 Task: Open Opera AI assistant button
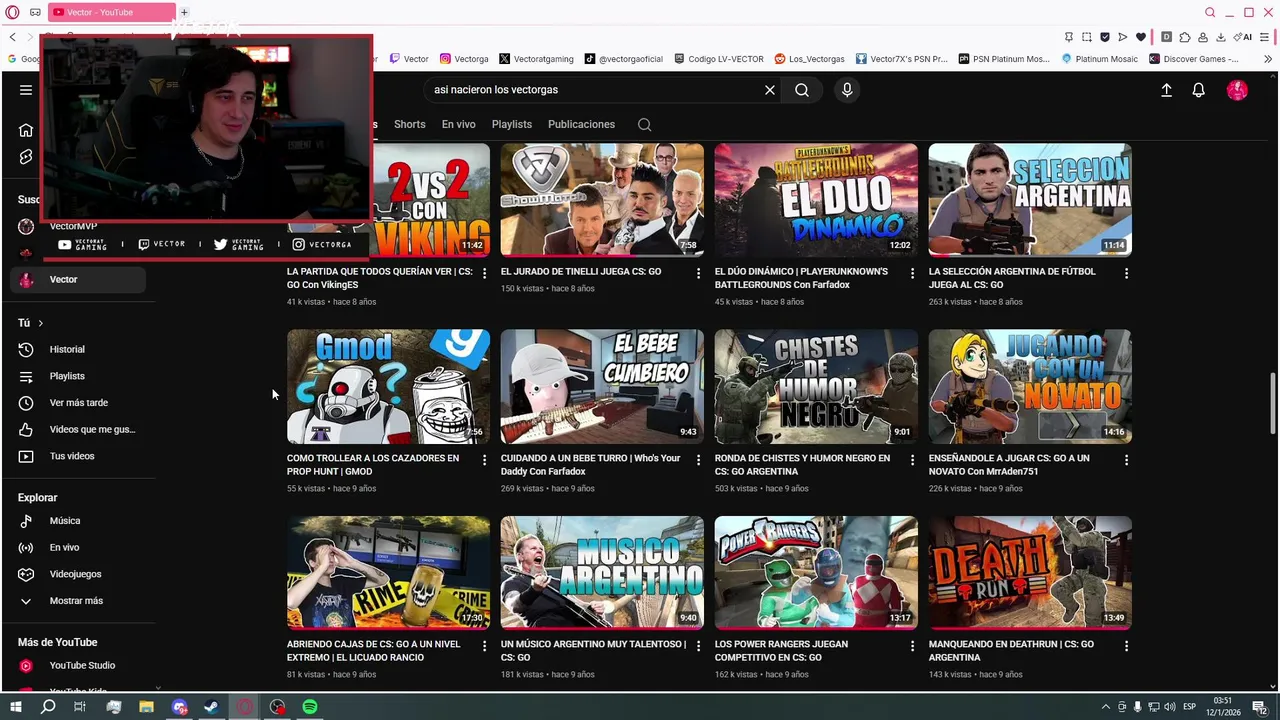click(1243, 37)
